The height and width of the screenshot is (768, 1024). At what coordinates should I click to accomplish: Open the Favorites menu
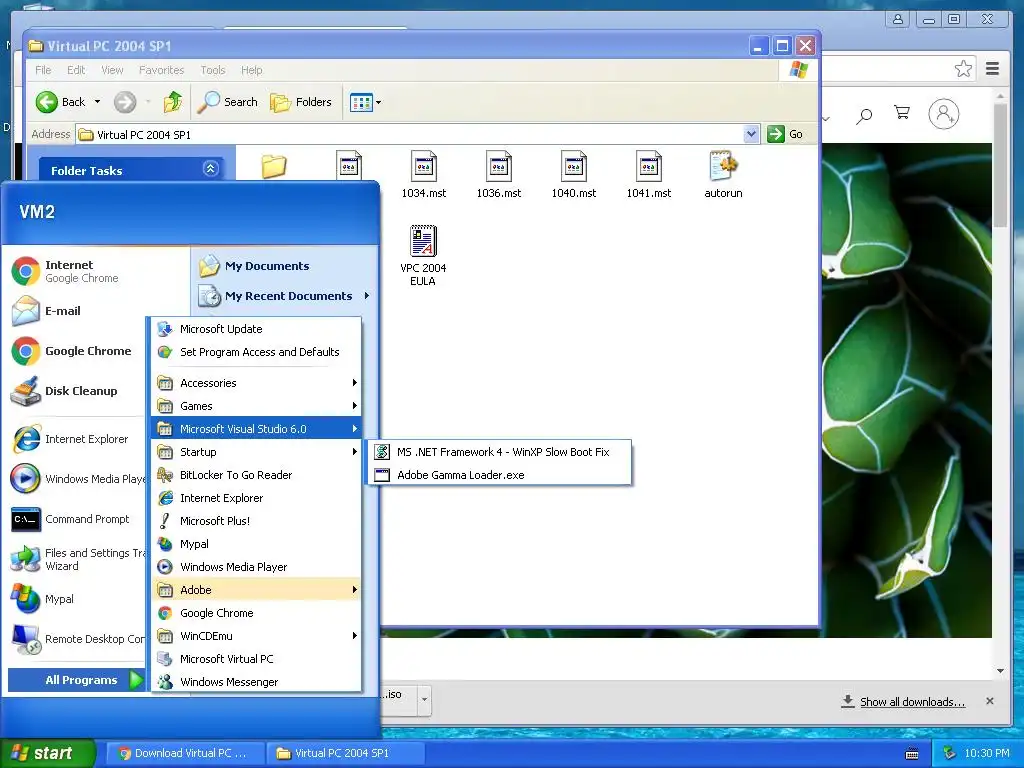[x=161, y=70]
